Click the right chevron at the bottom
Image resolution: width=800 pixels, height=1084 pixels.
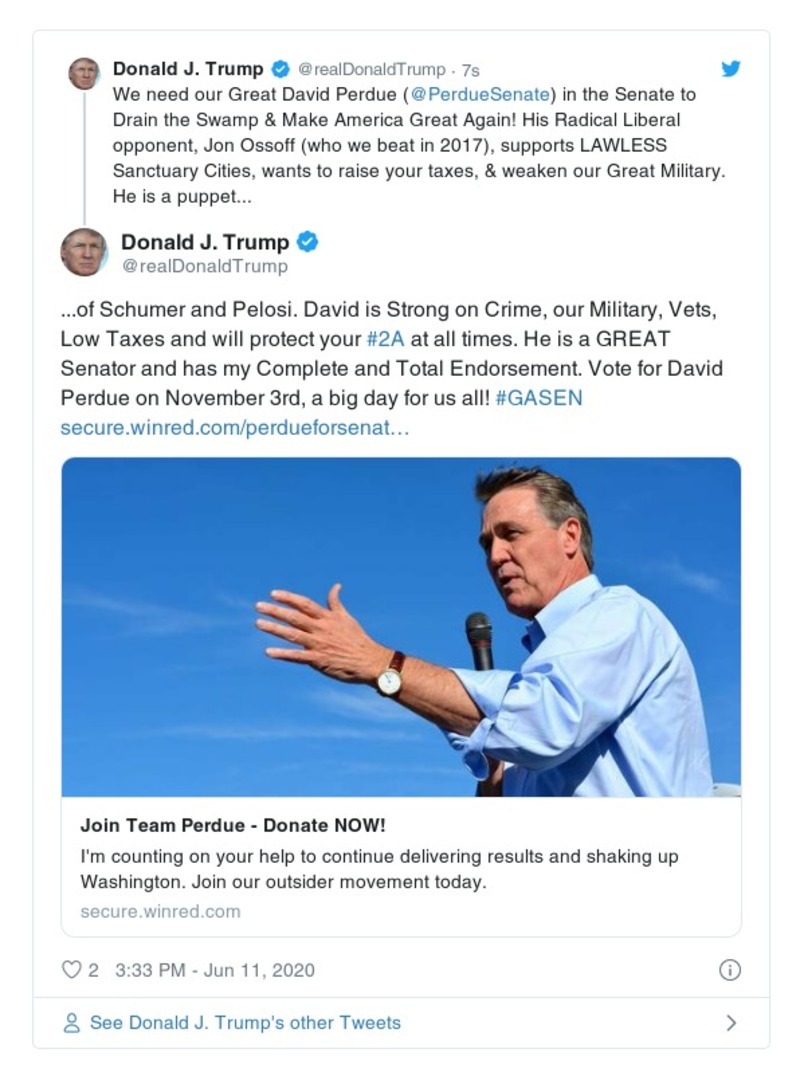coord(731,1023)
